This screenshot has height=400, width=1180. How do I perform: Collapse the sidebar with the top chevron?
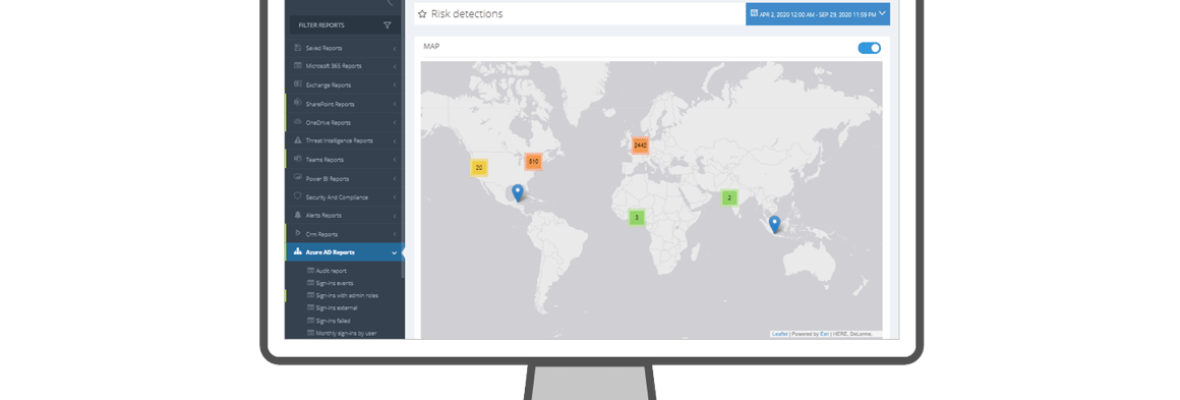(389, 3)
